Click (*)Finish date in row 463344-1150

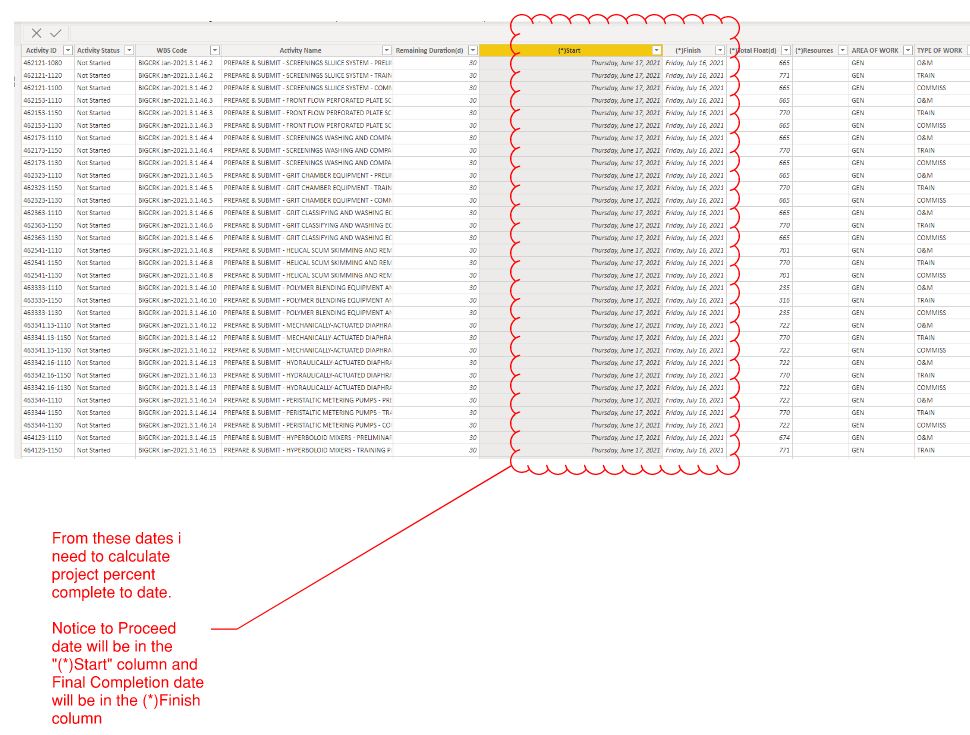(x=694, y=413)
